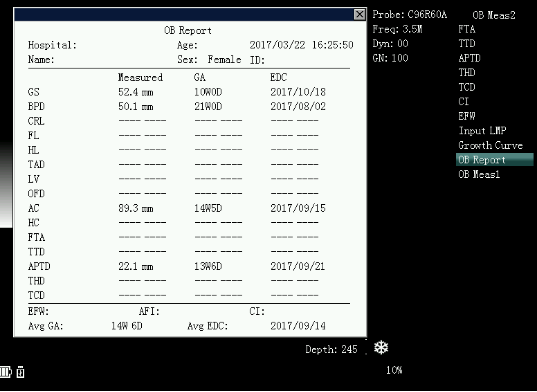Image resolution: width=537 pixels, height=392 pixels.
Task: Click the CRL row label
Action: [36, 121]
